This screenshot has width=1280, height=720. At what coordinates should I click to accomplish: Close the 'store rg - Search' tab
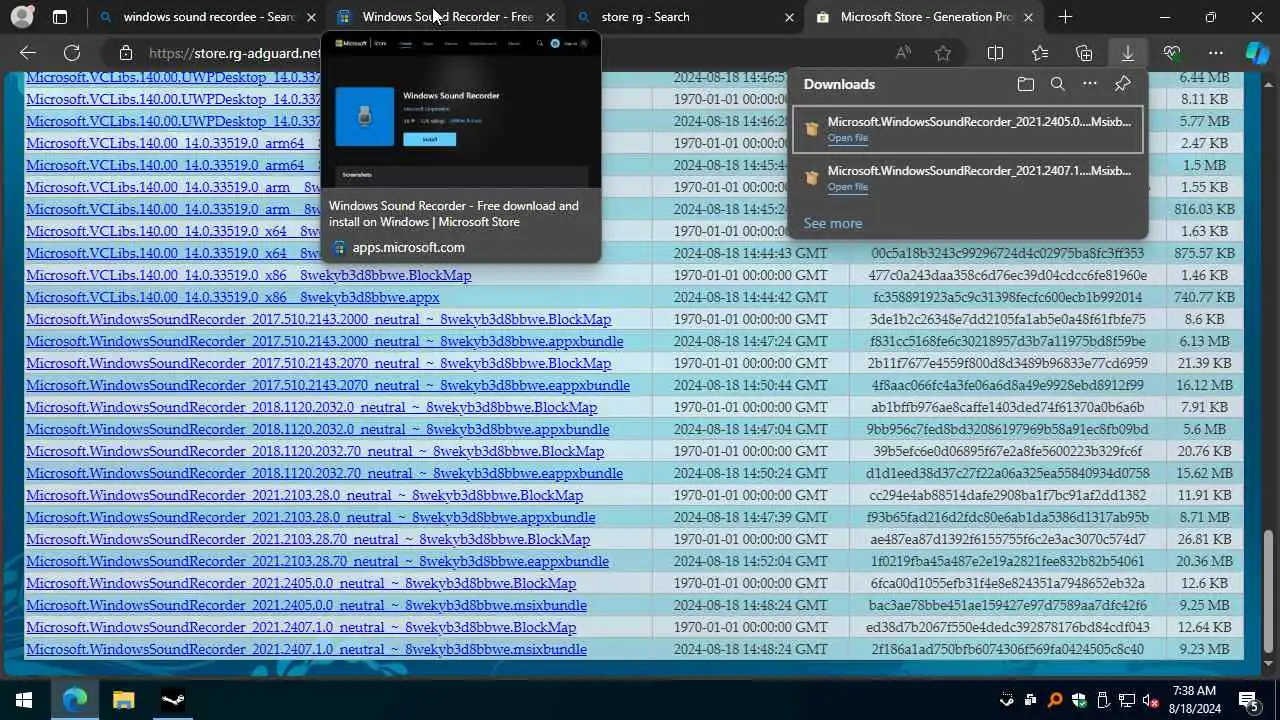pyautogui.click(x=789, y=17)
